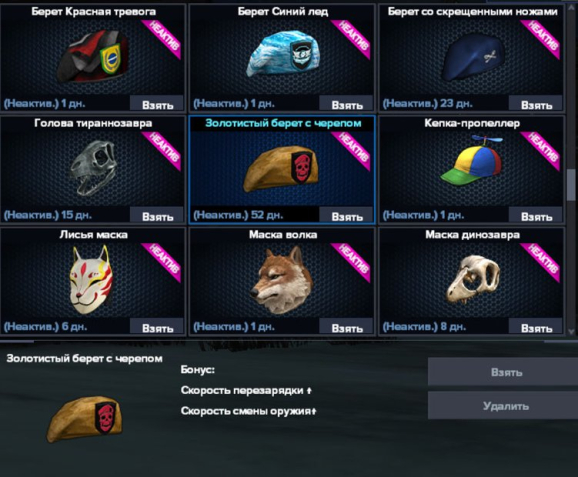The image size is (578, 477).
Task: Click the Удалить button
Action: 504,405
